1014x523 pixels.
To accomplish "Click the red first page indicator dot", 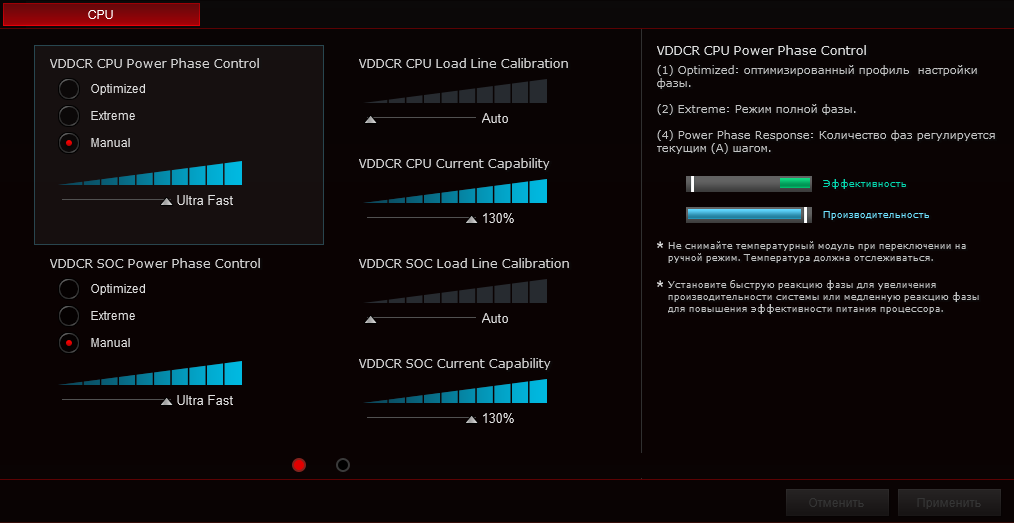I will click(298, 465).
